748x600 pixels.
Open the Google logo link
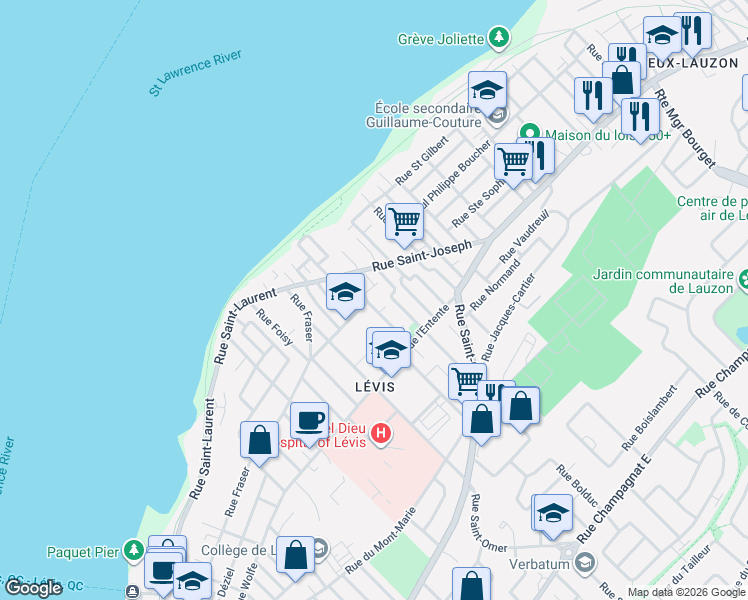click(x=33, y=588)
